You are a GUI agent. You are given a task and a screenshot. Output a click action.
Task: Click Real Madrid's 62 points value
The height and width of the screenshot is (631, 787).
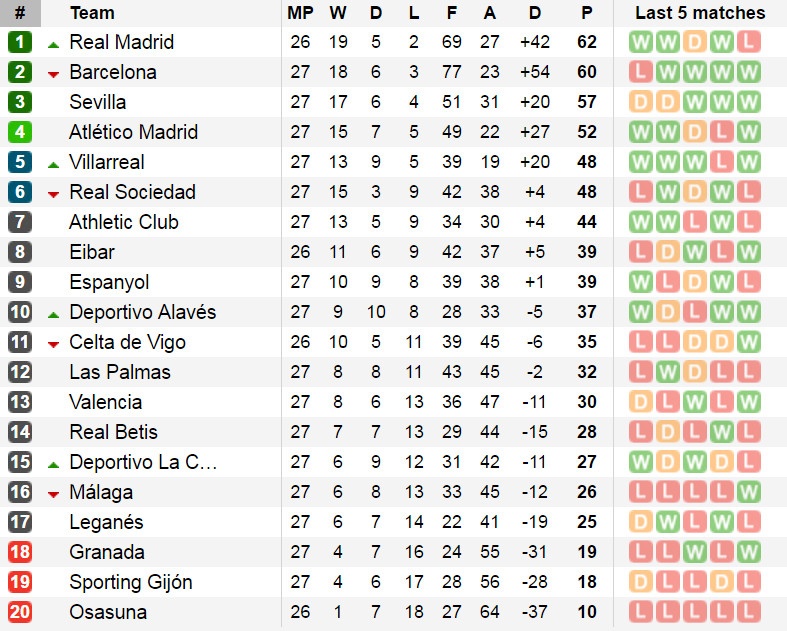(x=587, y=42)
